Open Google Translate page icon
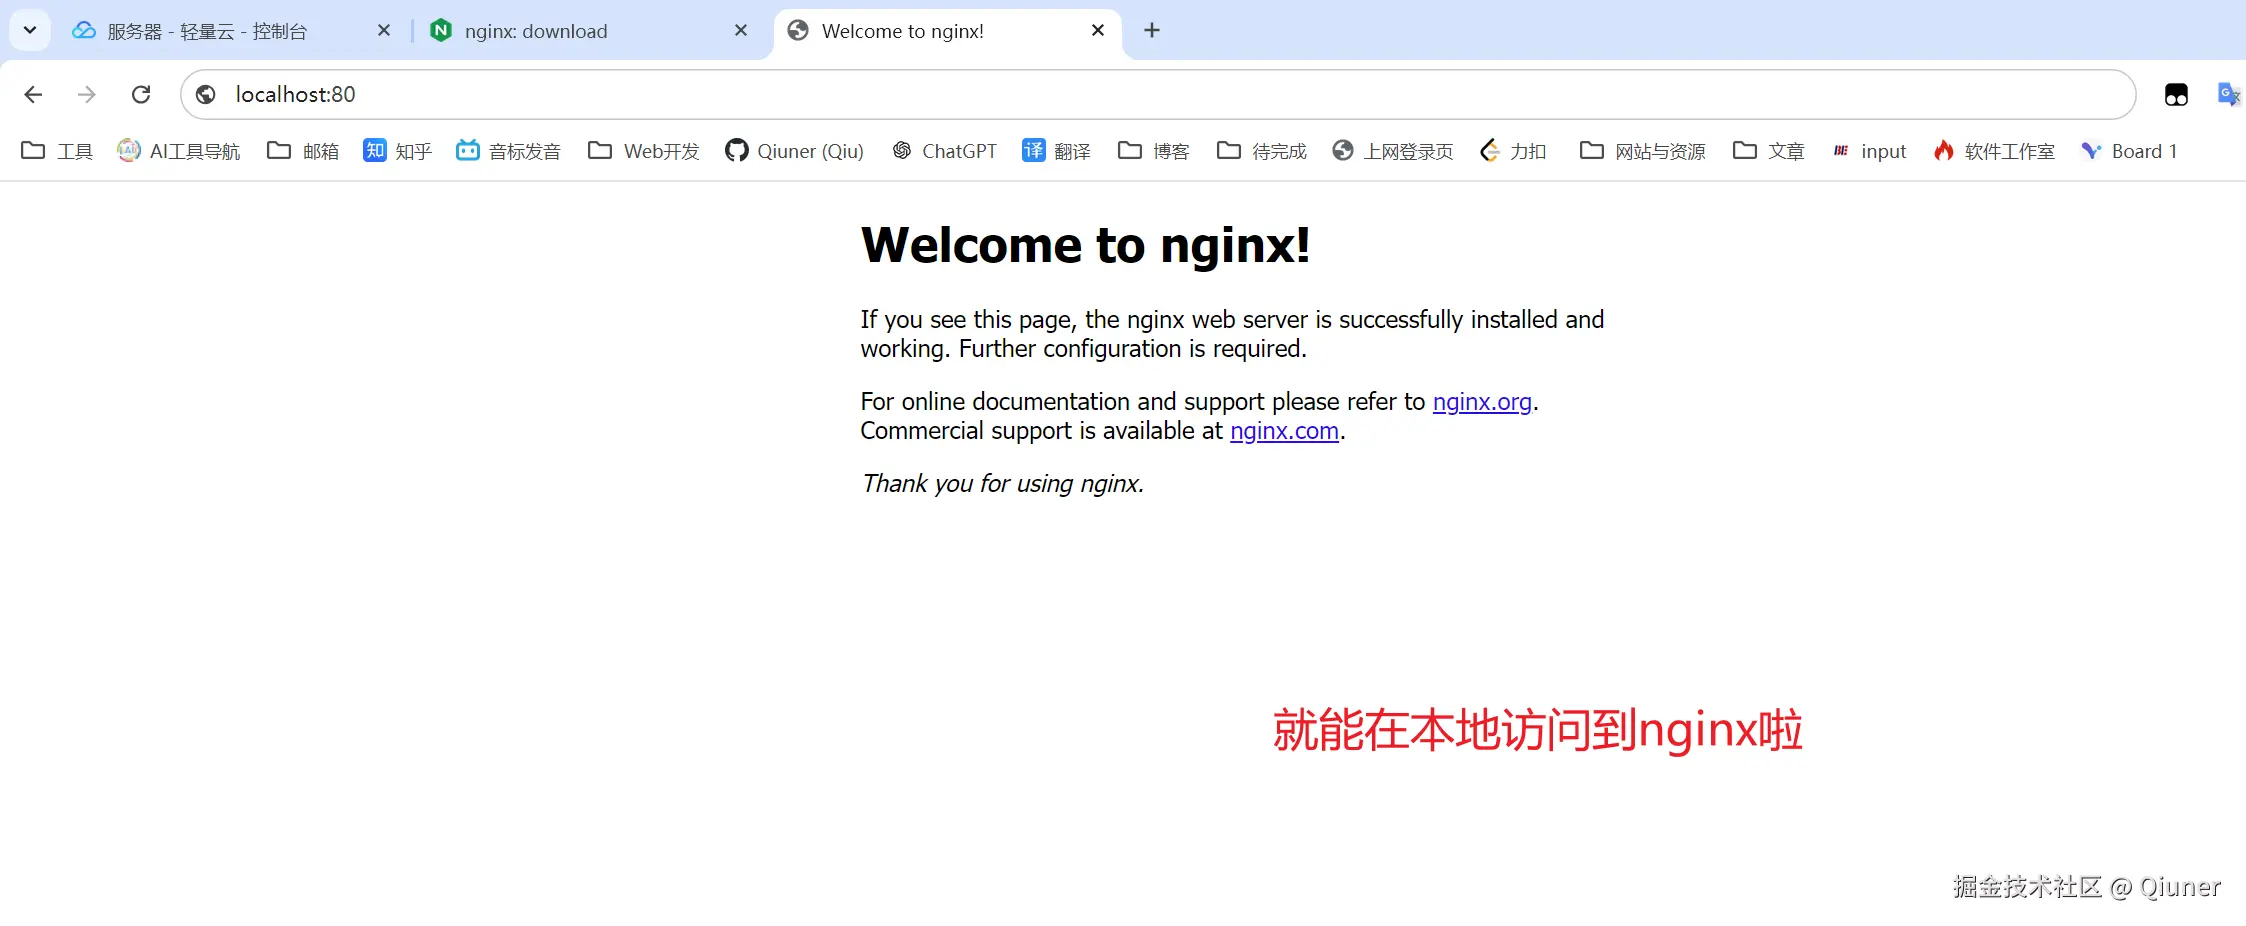The height and width of the screenshot is (926, 2246). (x=2229, y=94)
